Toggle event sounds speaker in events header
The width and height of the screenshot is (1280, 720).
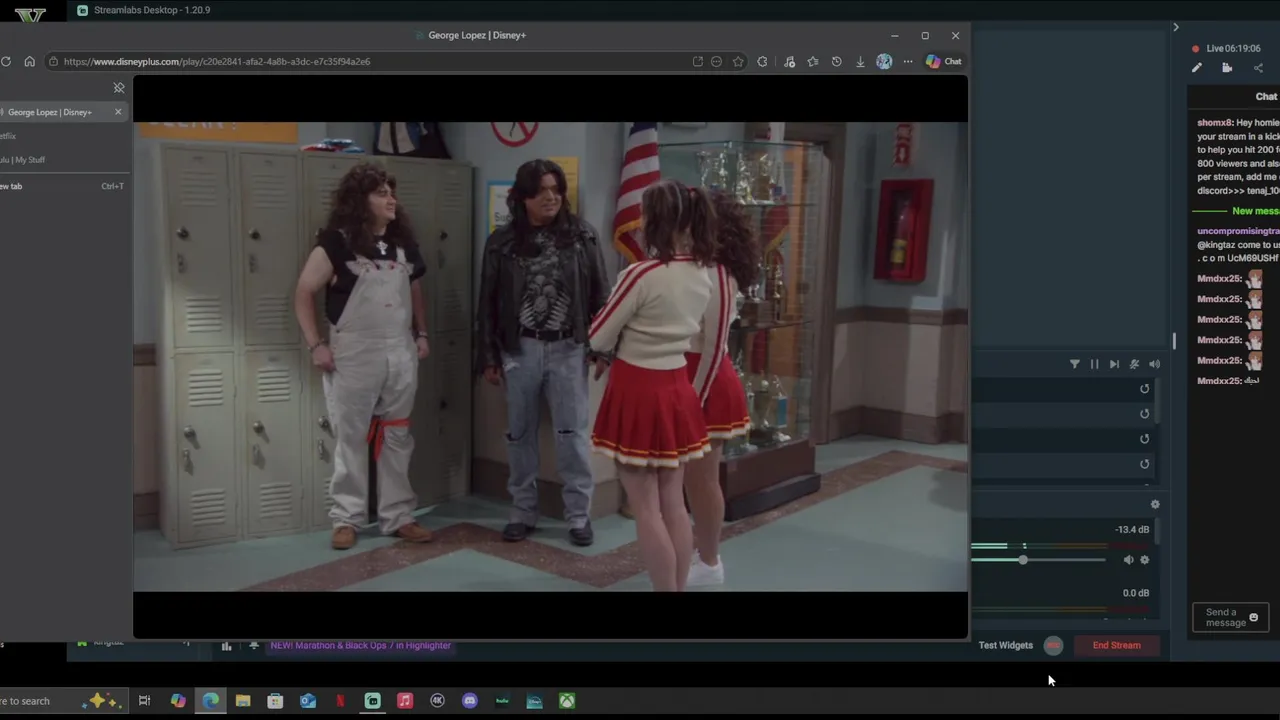[x=1154, y=364]
